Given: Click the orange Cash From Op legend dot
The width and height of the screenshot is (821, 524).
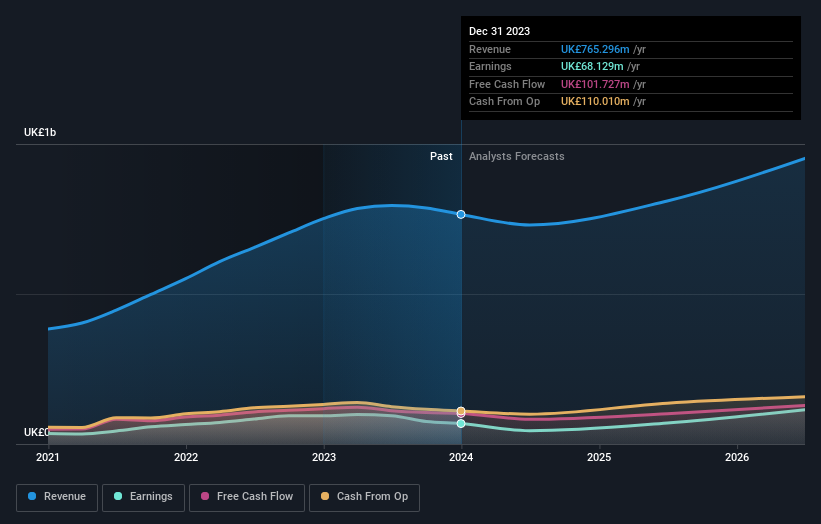Looking at the screenshot, I should [x=325, y=496].
